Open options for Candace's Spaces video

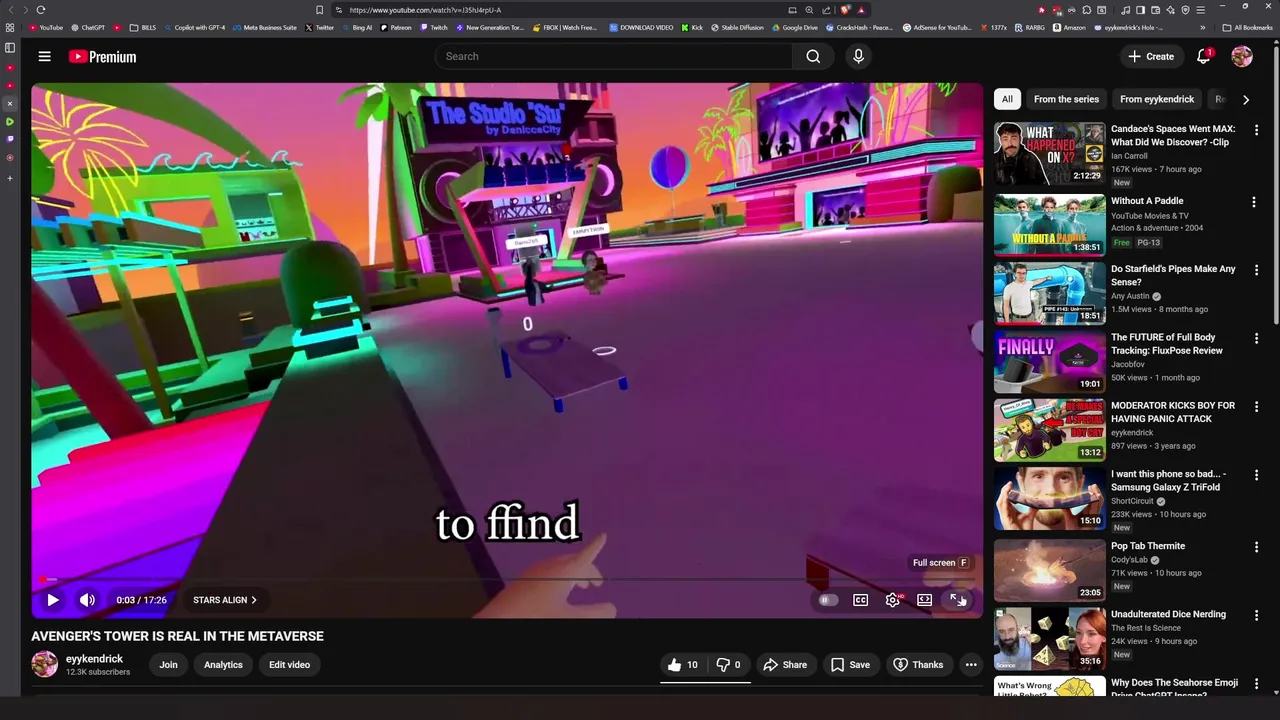coord(1256,130)
